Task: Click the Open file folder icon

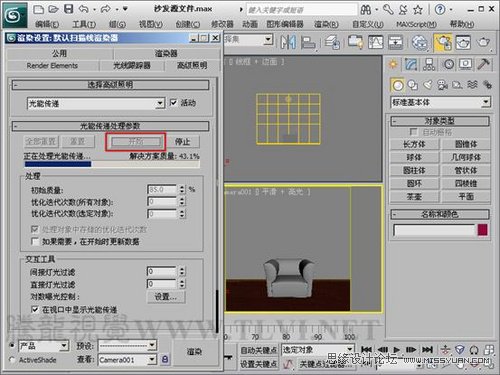Action: pos(53,9)
